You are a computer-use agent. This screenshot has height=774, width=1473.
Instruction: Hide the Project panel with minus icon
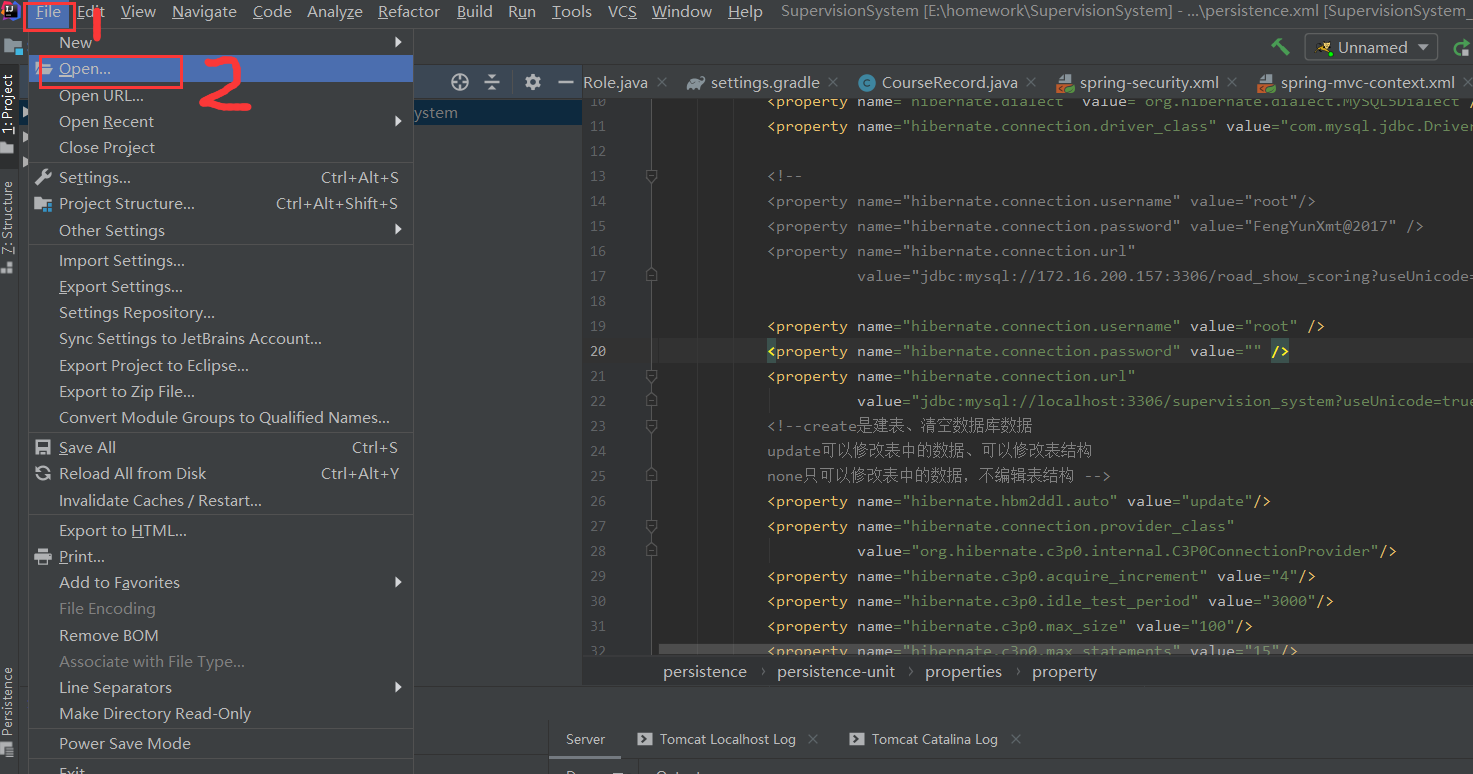pyautogui.click(x=566, y=82)
